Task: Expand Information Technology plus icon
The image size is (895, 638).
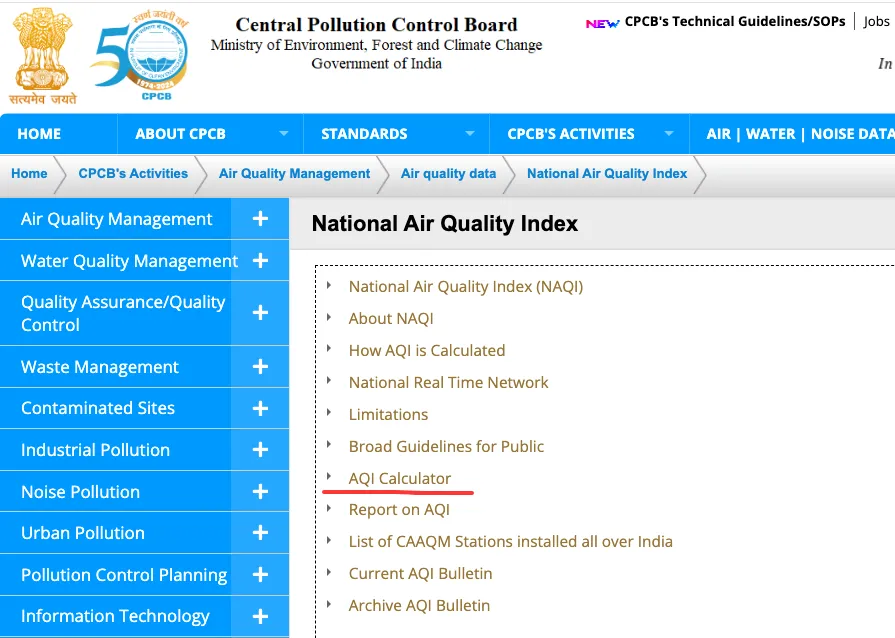Action: tap(260, 616)
